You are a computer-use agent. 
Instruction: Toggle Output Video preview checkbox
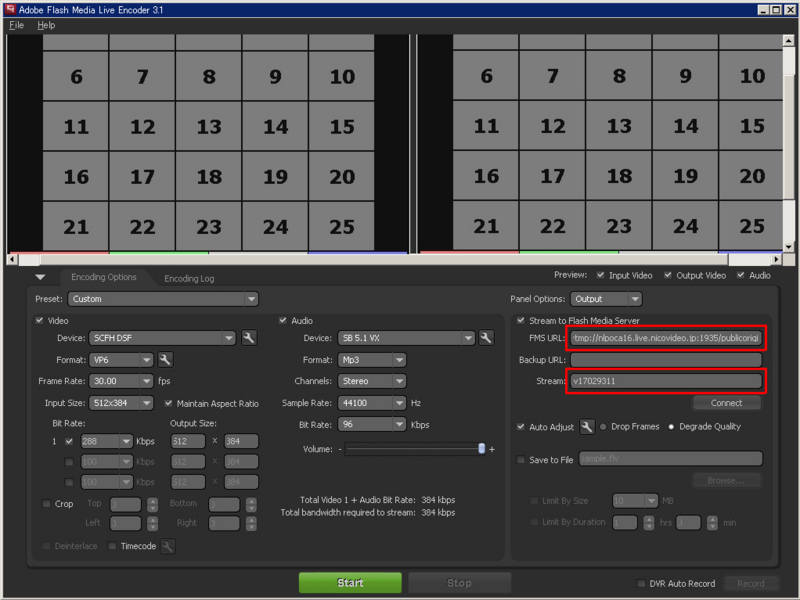tap(668, 275)
